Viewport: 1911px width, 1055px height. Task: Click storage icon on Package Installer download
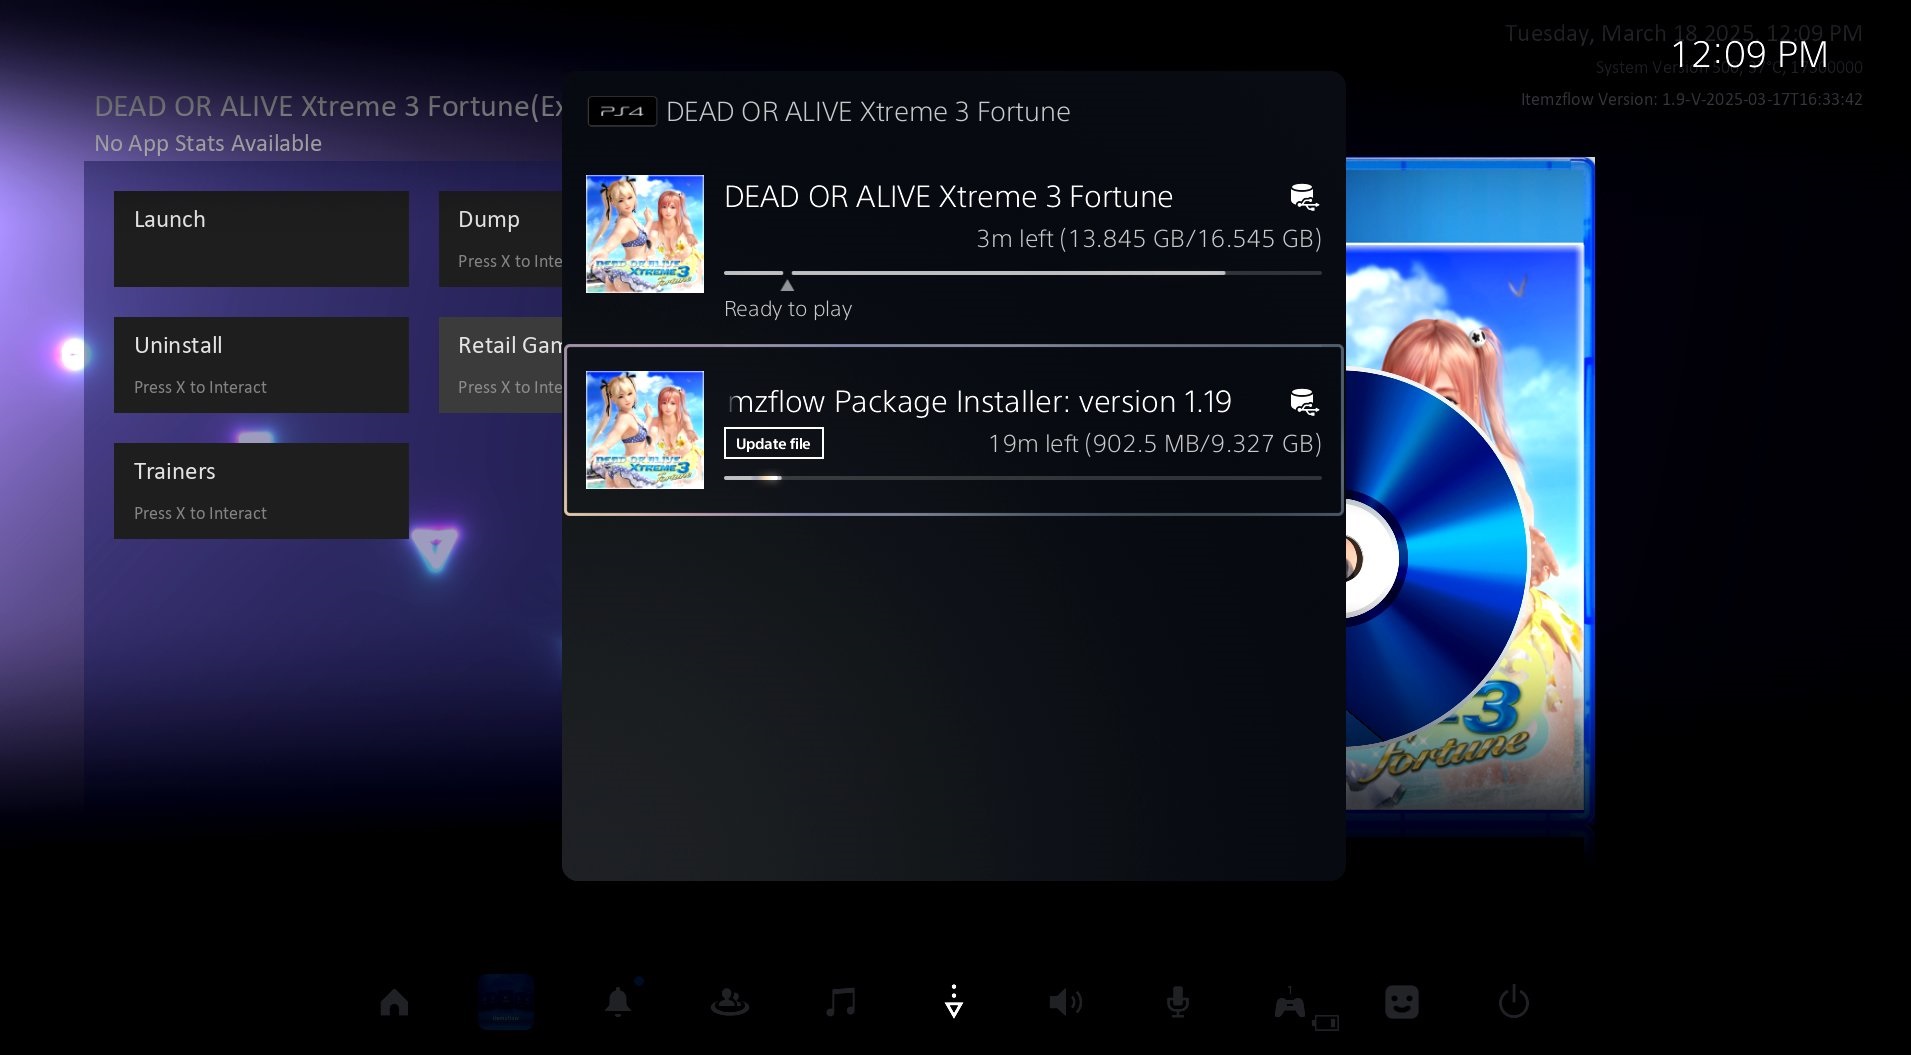coord(1303,402)
